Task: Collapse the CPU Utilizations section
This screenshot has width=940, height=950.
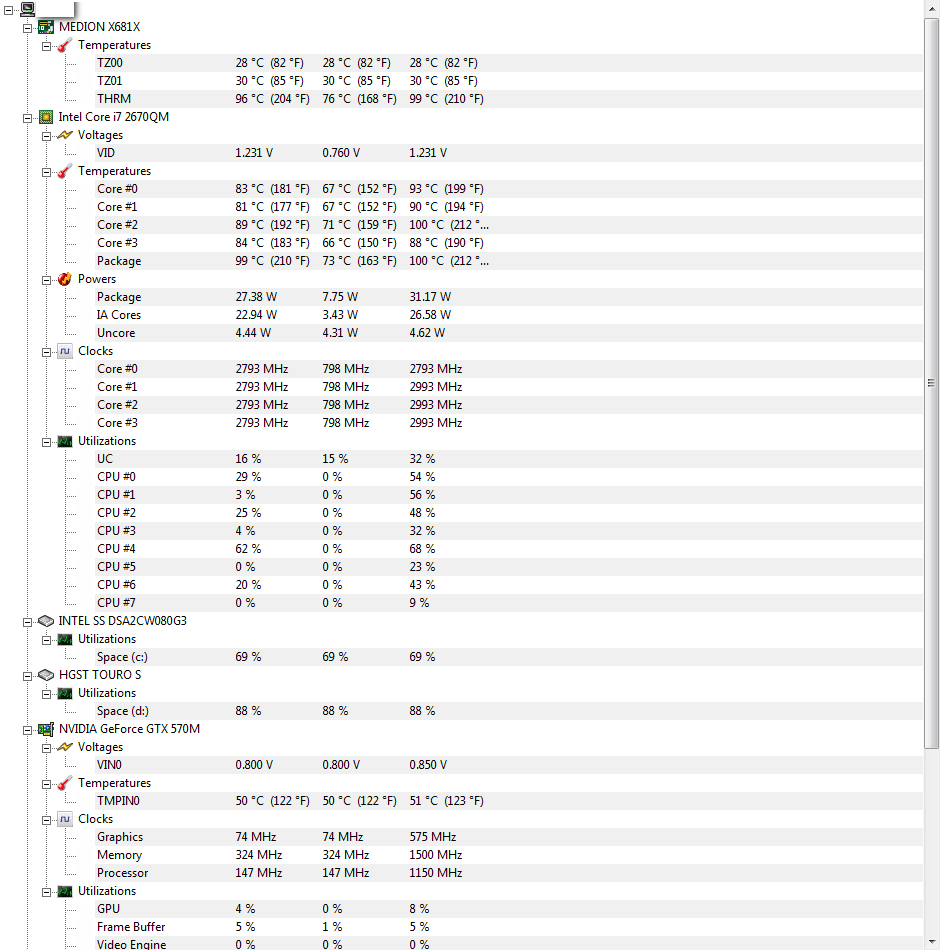Action: coord(46,442)
